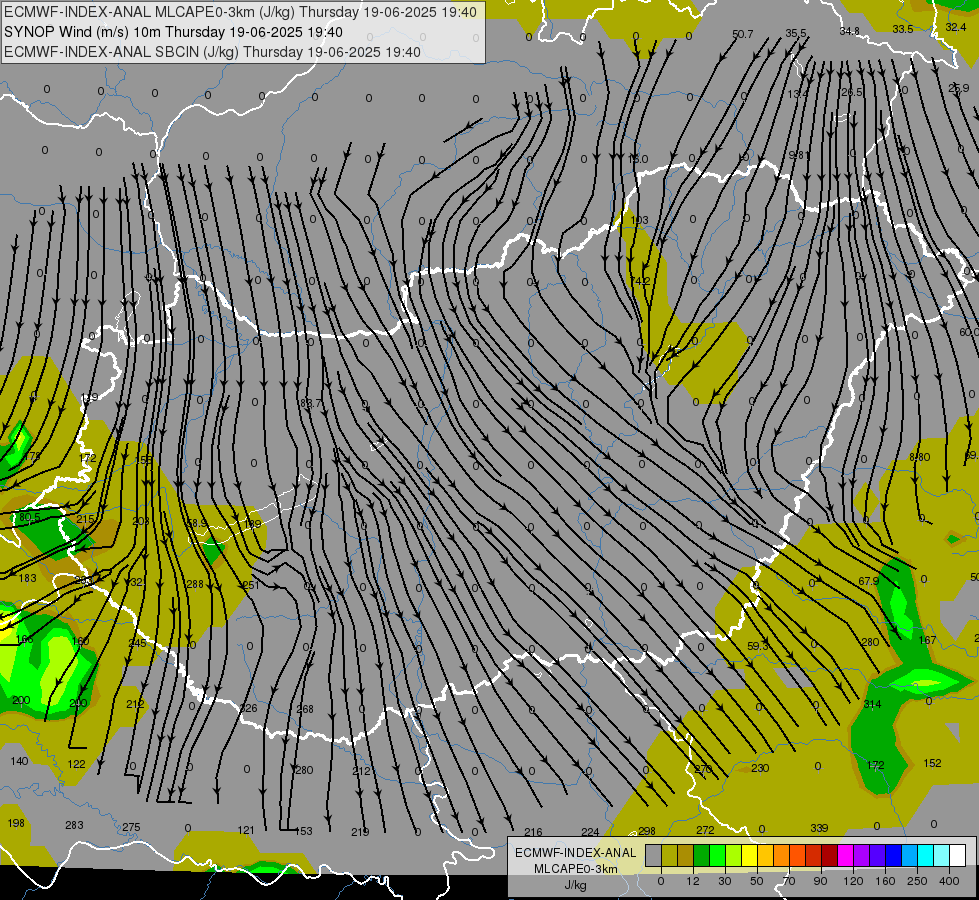Click the map value '152'
Viewport: 979px width, 900px height.
pyautogui.click(x=932, y=763)
